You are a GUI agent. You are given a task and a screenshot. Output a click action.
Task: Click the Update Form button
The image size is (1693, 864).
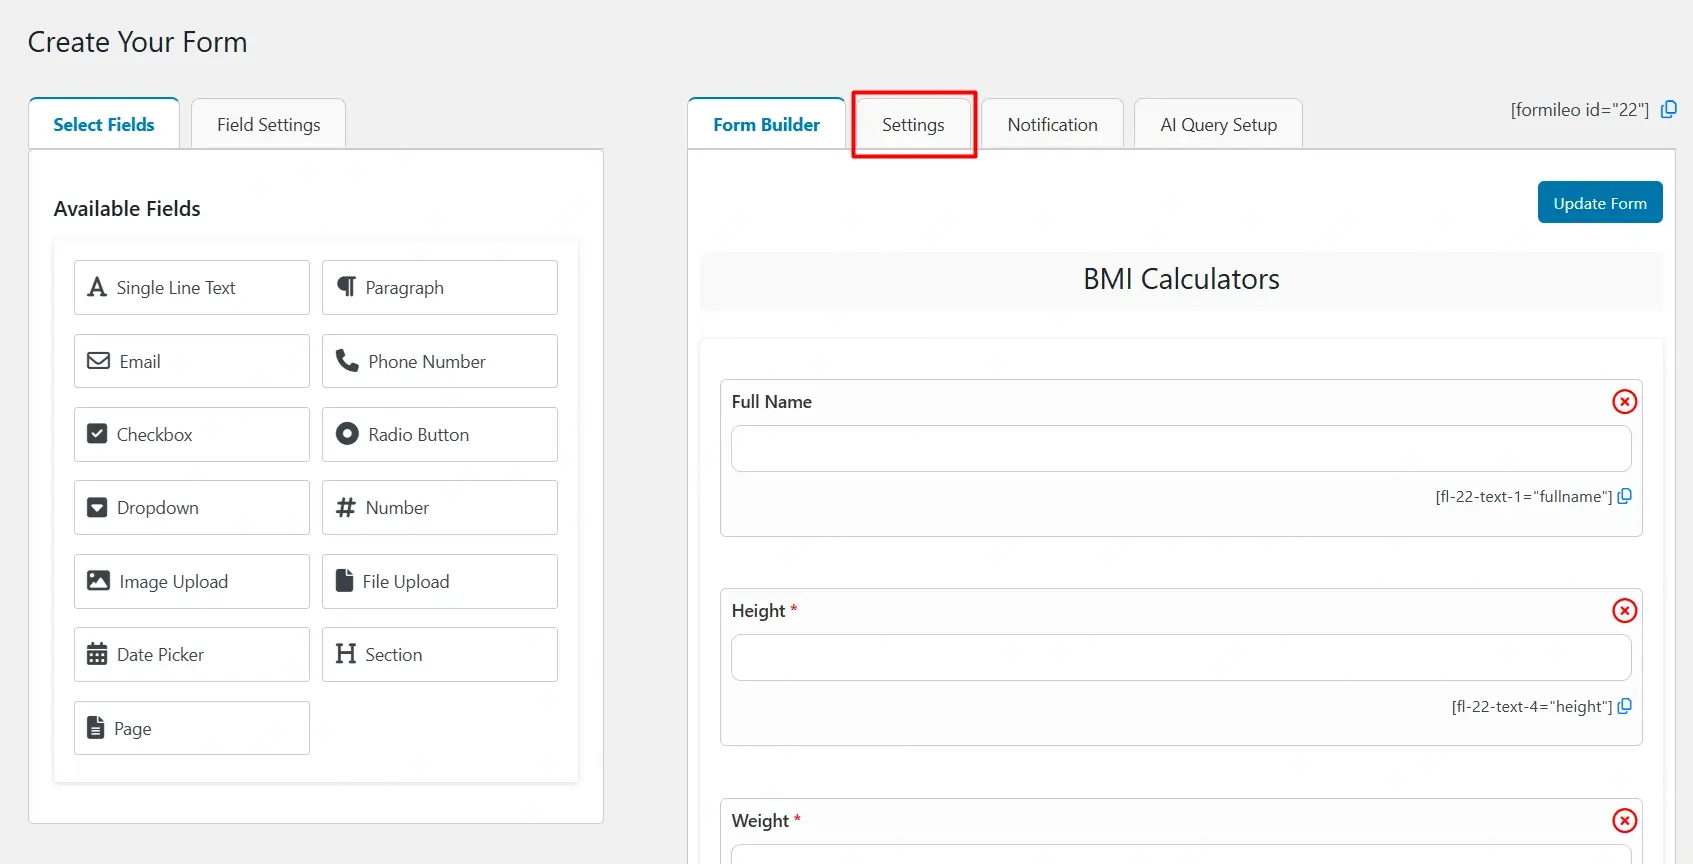pos(1599,203)
